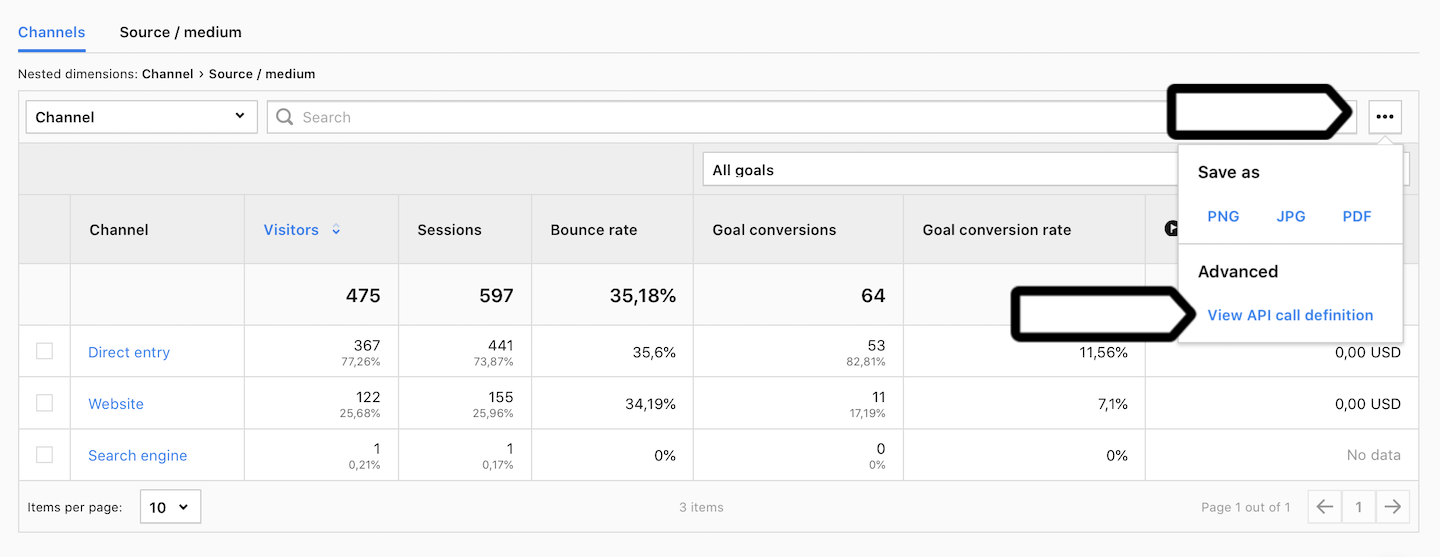Open the Channel dimension dropdown
This screenshot has width=1440, height=557.
(141, 117)
